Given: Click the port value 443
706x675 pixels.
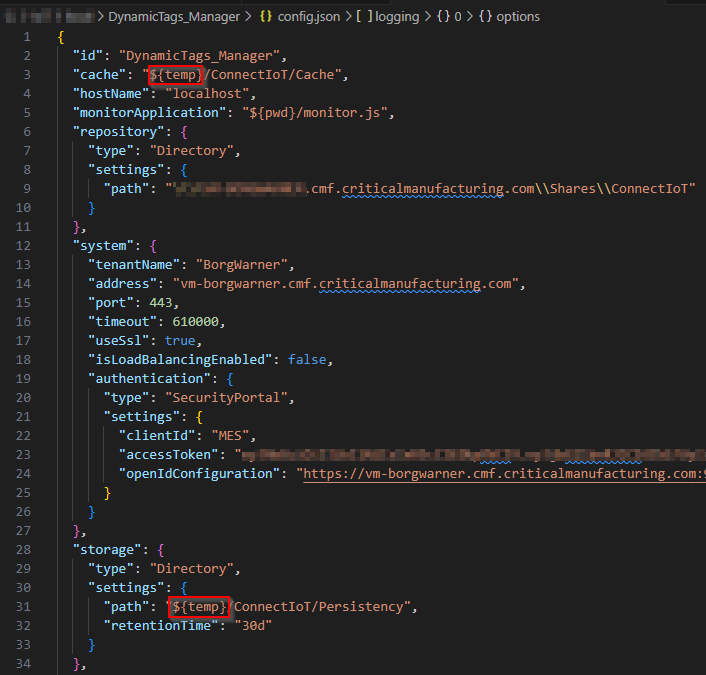Looking at the screenshot, I should 161,303.
